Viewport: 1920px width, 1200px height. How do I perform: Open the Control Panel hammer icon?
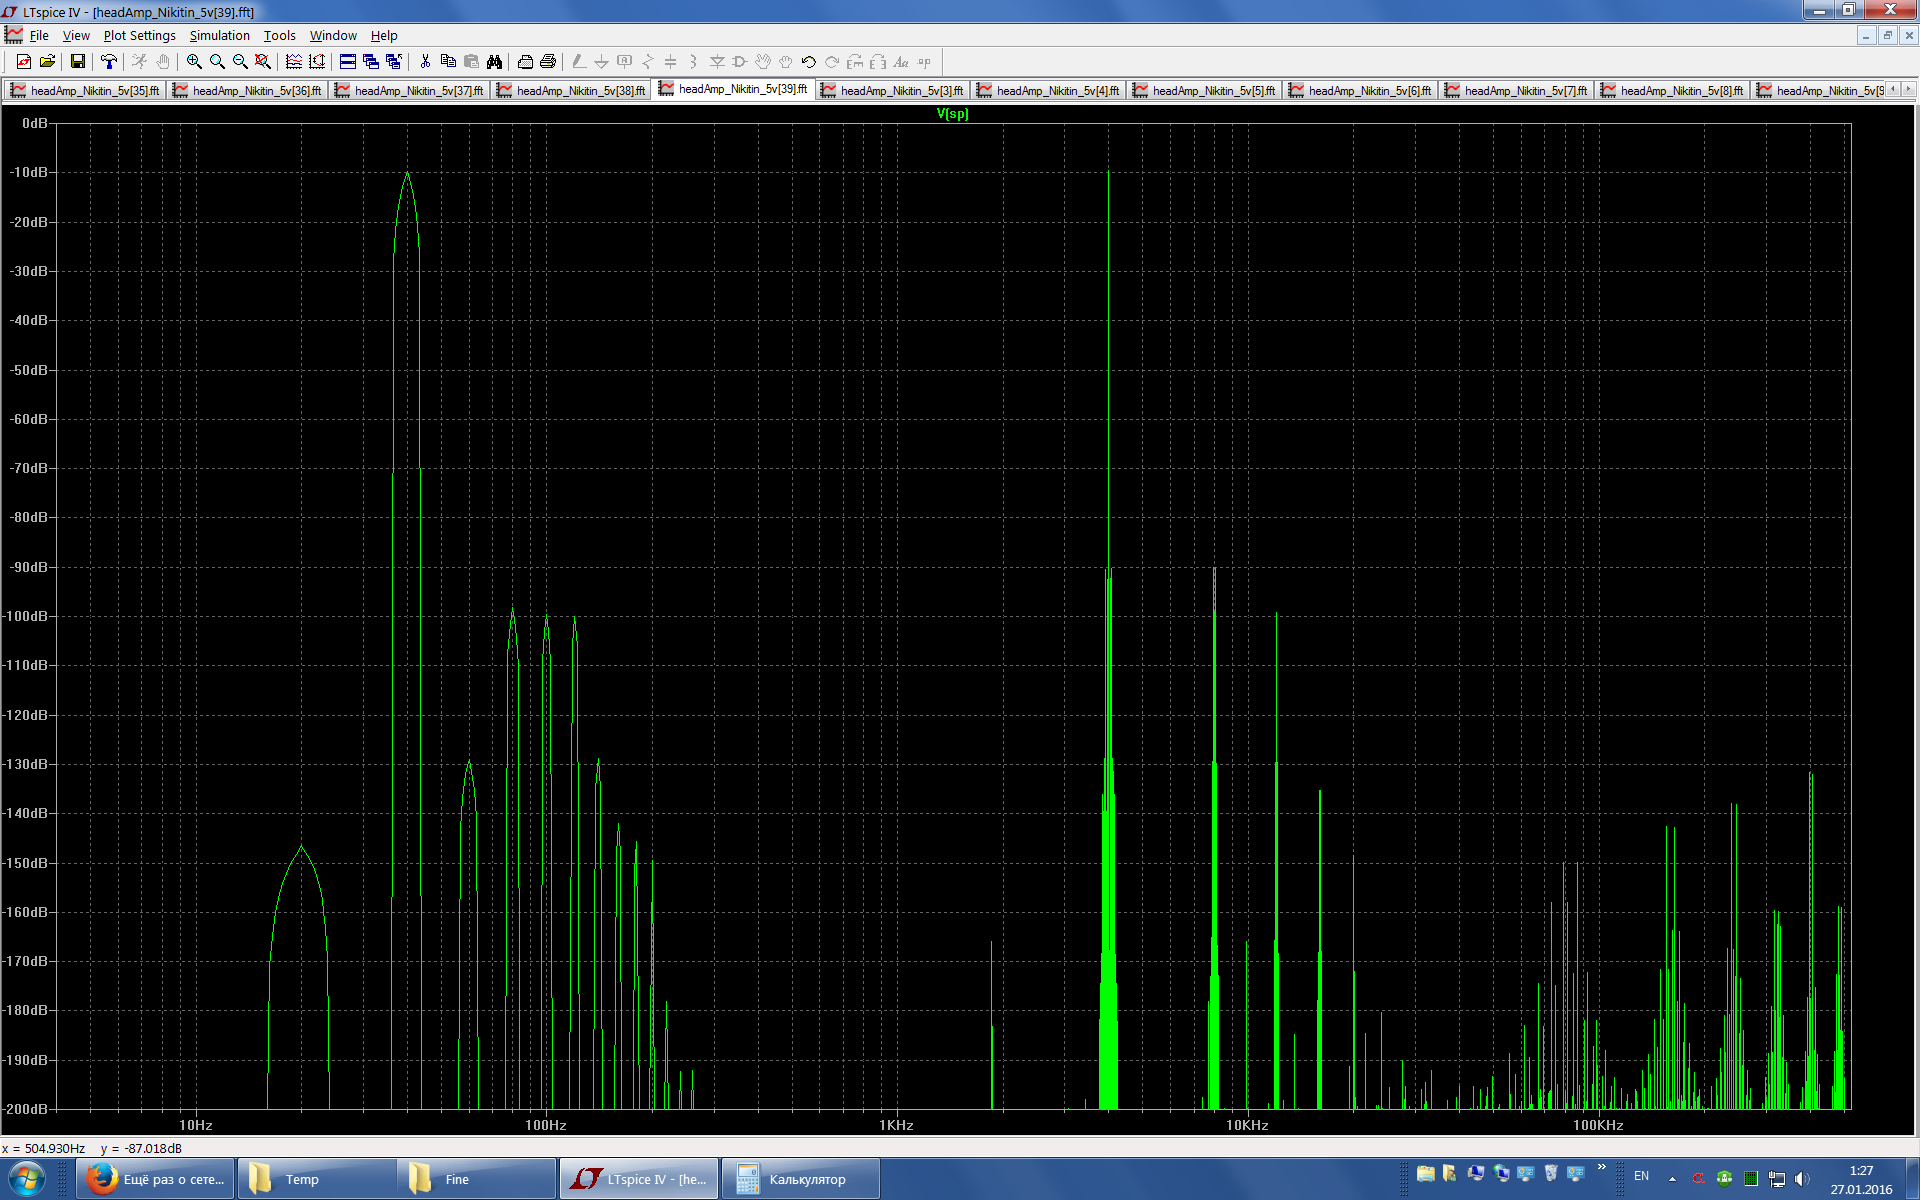click(108, 62)
